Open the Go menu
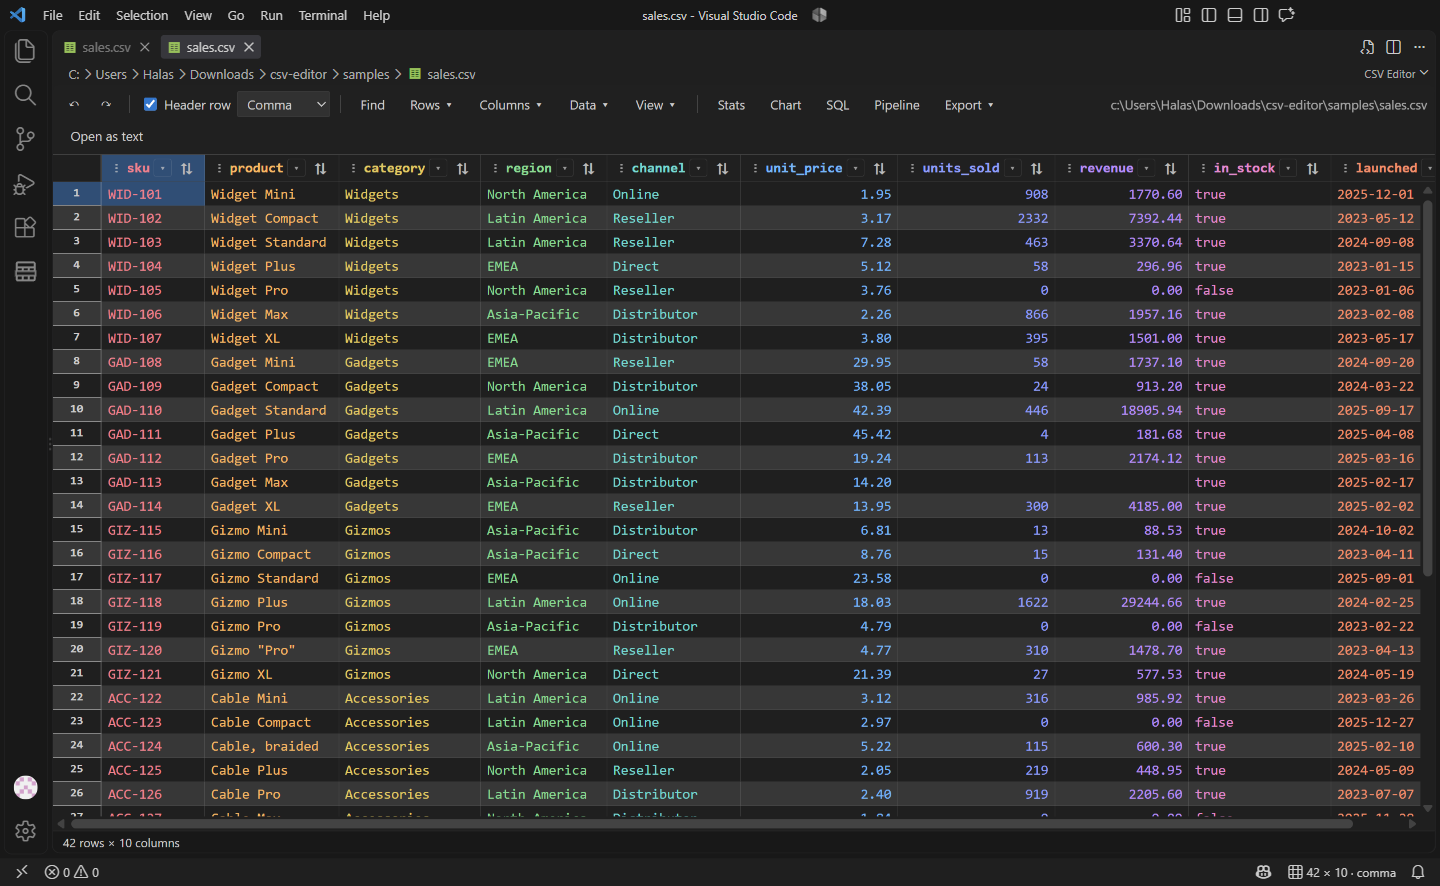 pyautogui.click(x=236, y=15)
